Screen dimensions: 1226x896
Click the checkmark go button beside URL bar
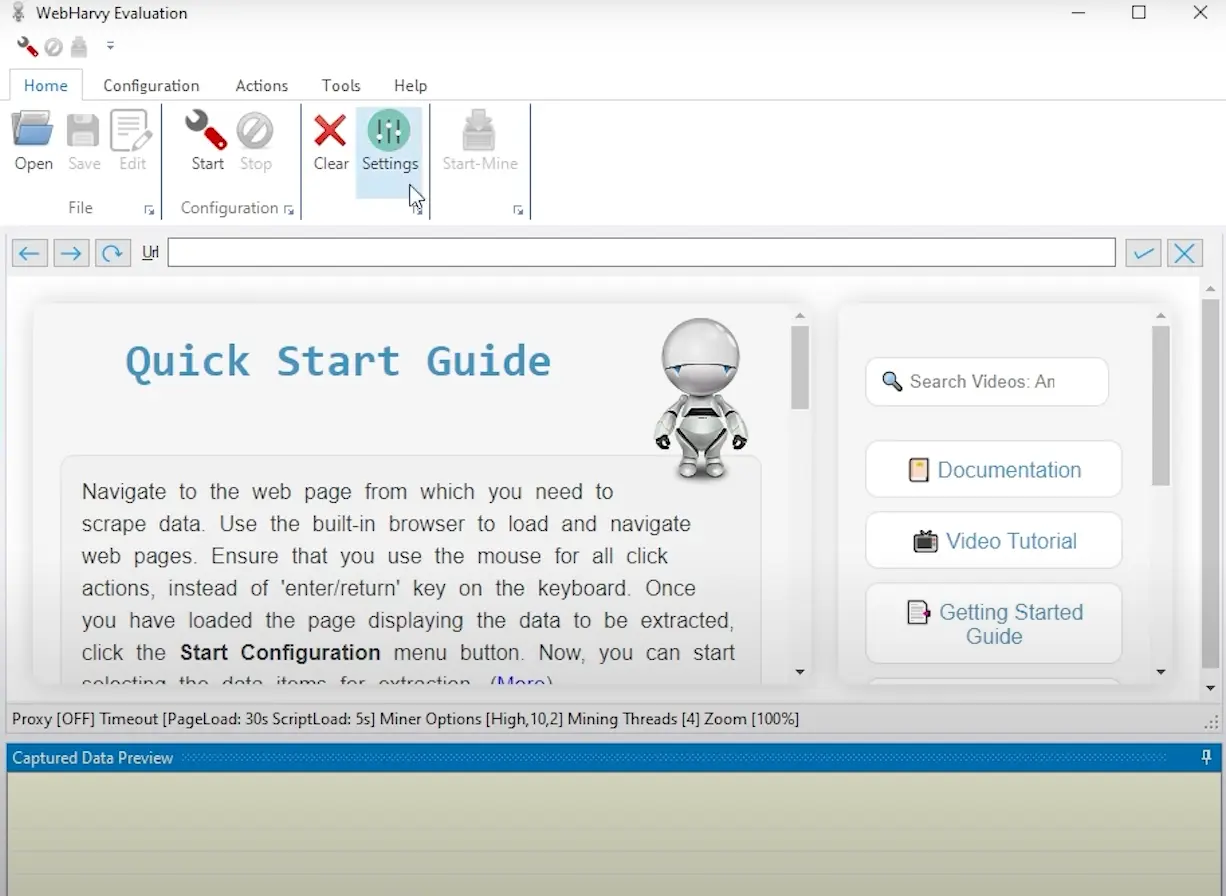(1142, 253)
